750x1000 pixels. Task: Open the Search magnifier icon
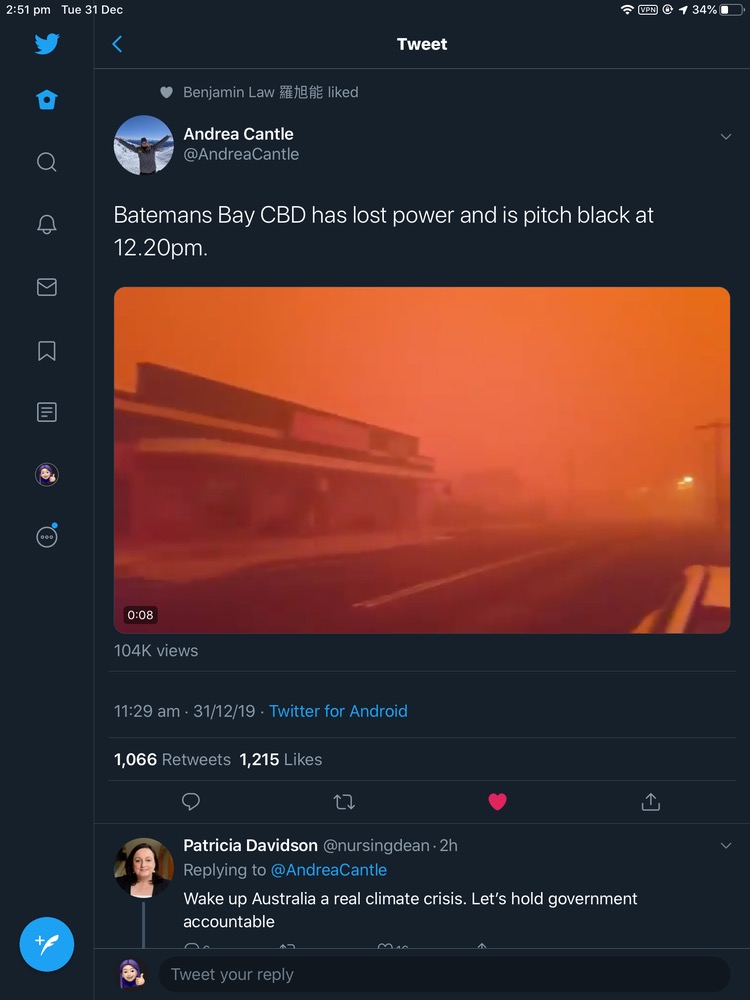click(47, 162)
